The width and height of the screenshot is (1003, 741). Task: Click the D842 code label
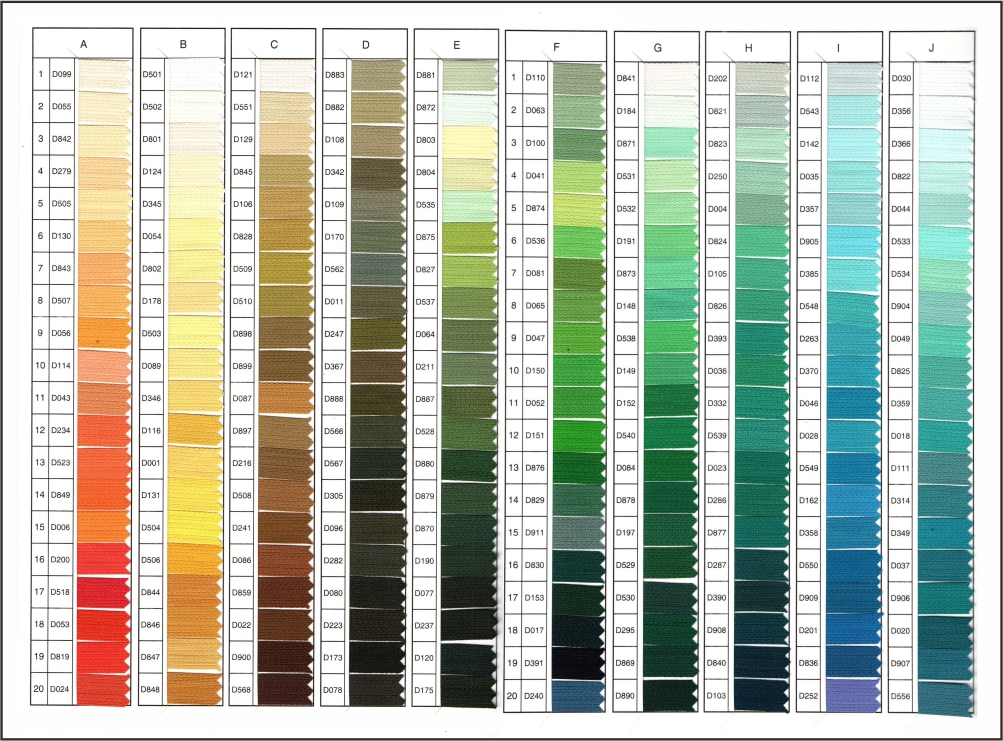click(x=61, y=139)
